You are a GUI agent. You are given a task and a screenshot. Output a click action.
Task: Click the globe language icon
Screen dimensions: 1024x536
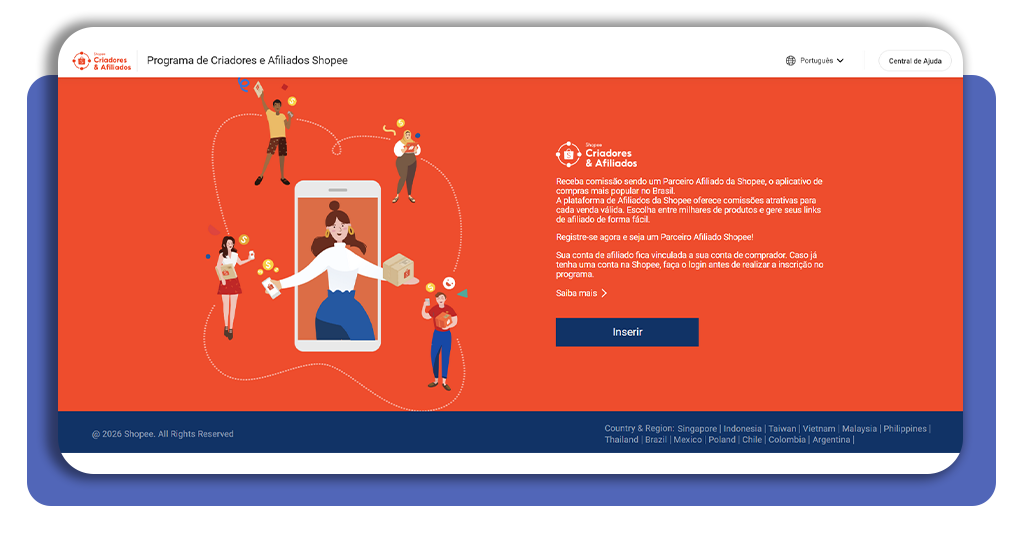(x=790, y=61)
